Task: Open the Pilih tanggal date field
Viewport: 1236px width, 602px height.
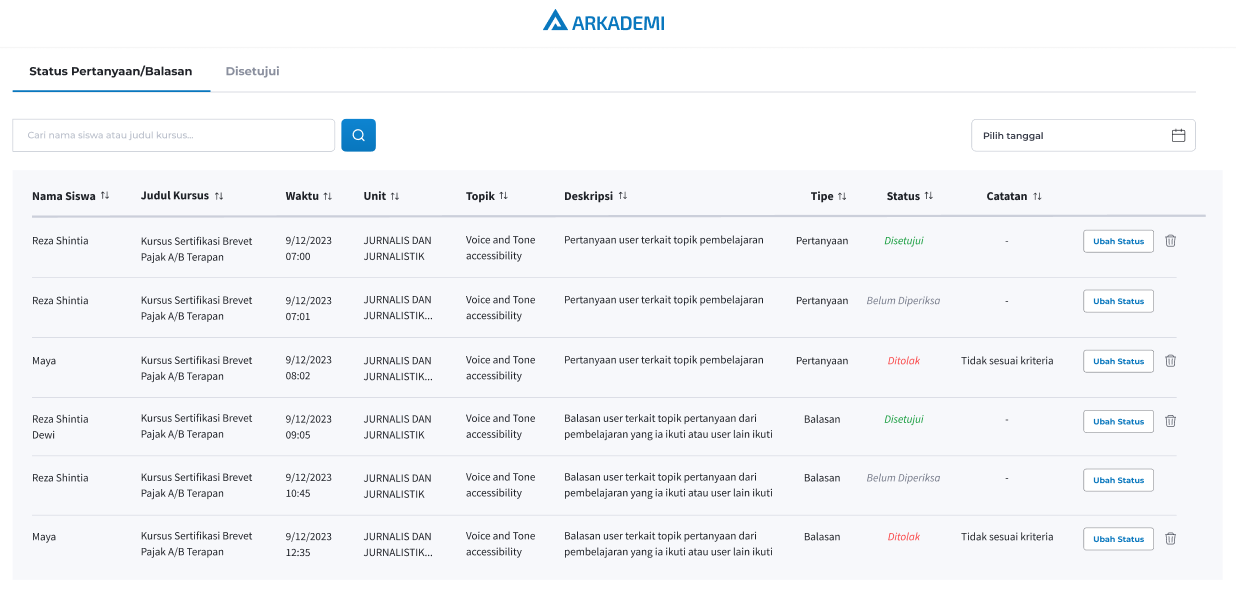Action: pos(1070,135)
